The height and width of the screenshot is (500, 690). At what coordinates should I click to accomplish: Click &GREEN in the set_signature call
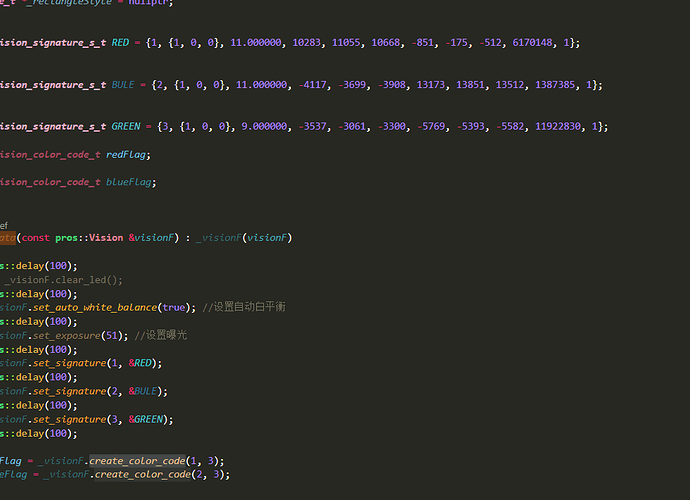pos(146,419)
